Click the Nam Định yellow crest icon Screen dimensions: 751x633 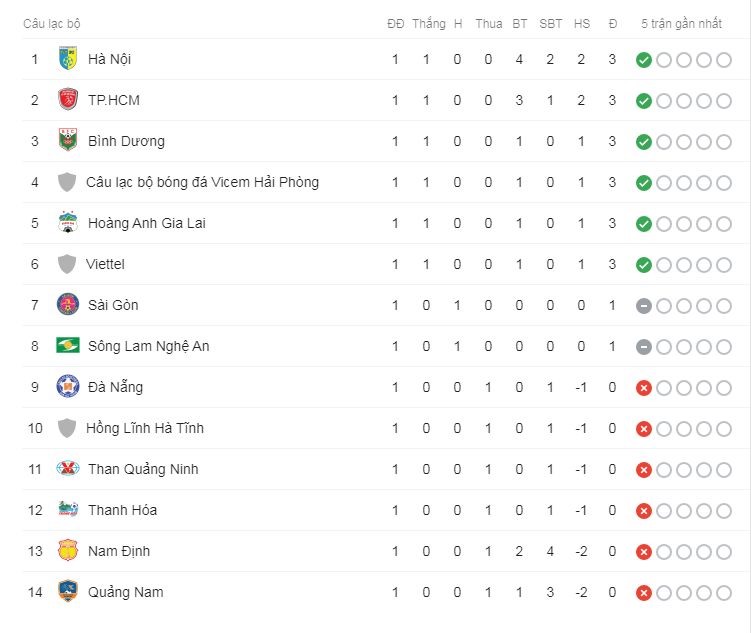tap(68, 551)
